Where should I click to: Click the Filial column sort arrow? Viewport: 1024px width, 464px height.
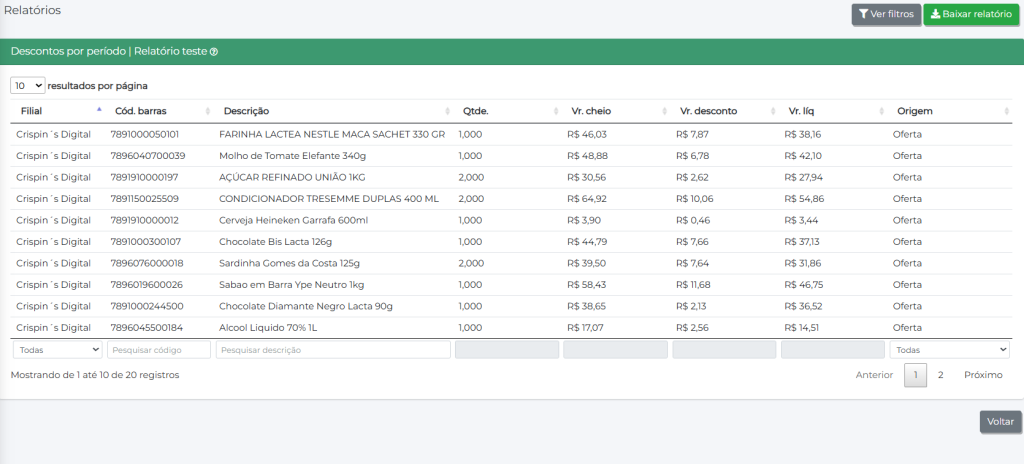99,110
